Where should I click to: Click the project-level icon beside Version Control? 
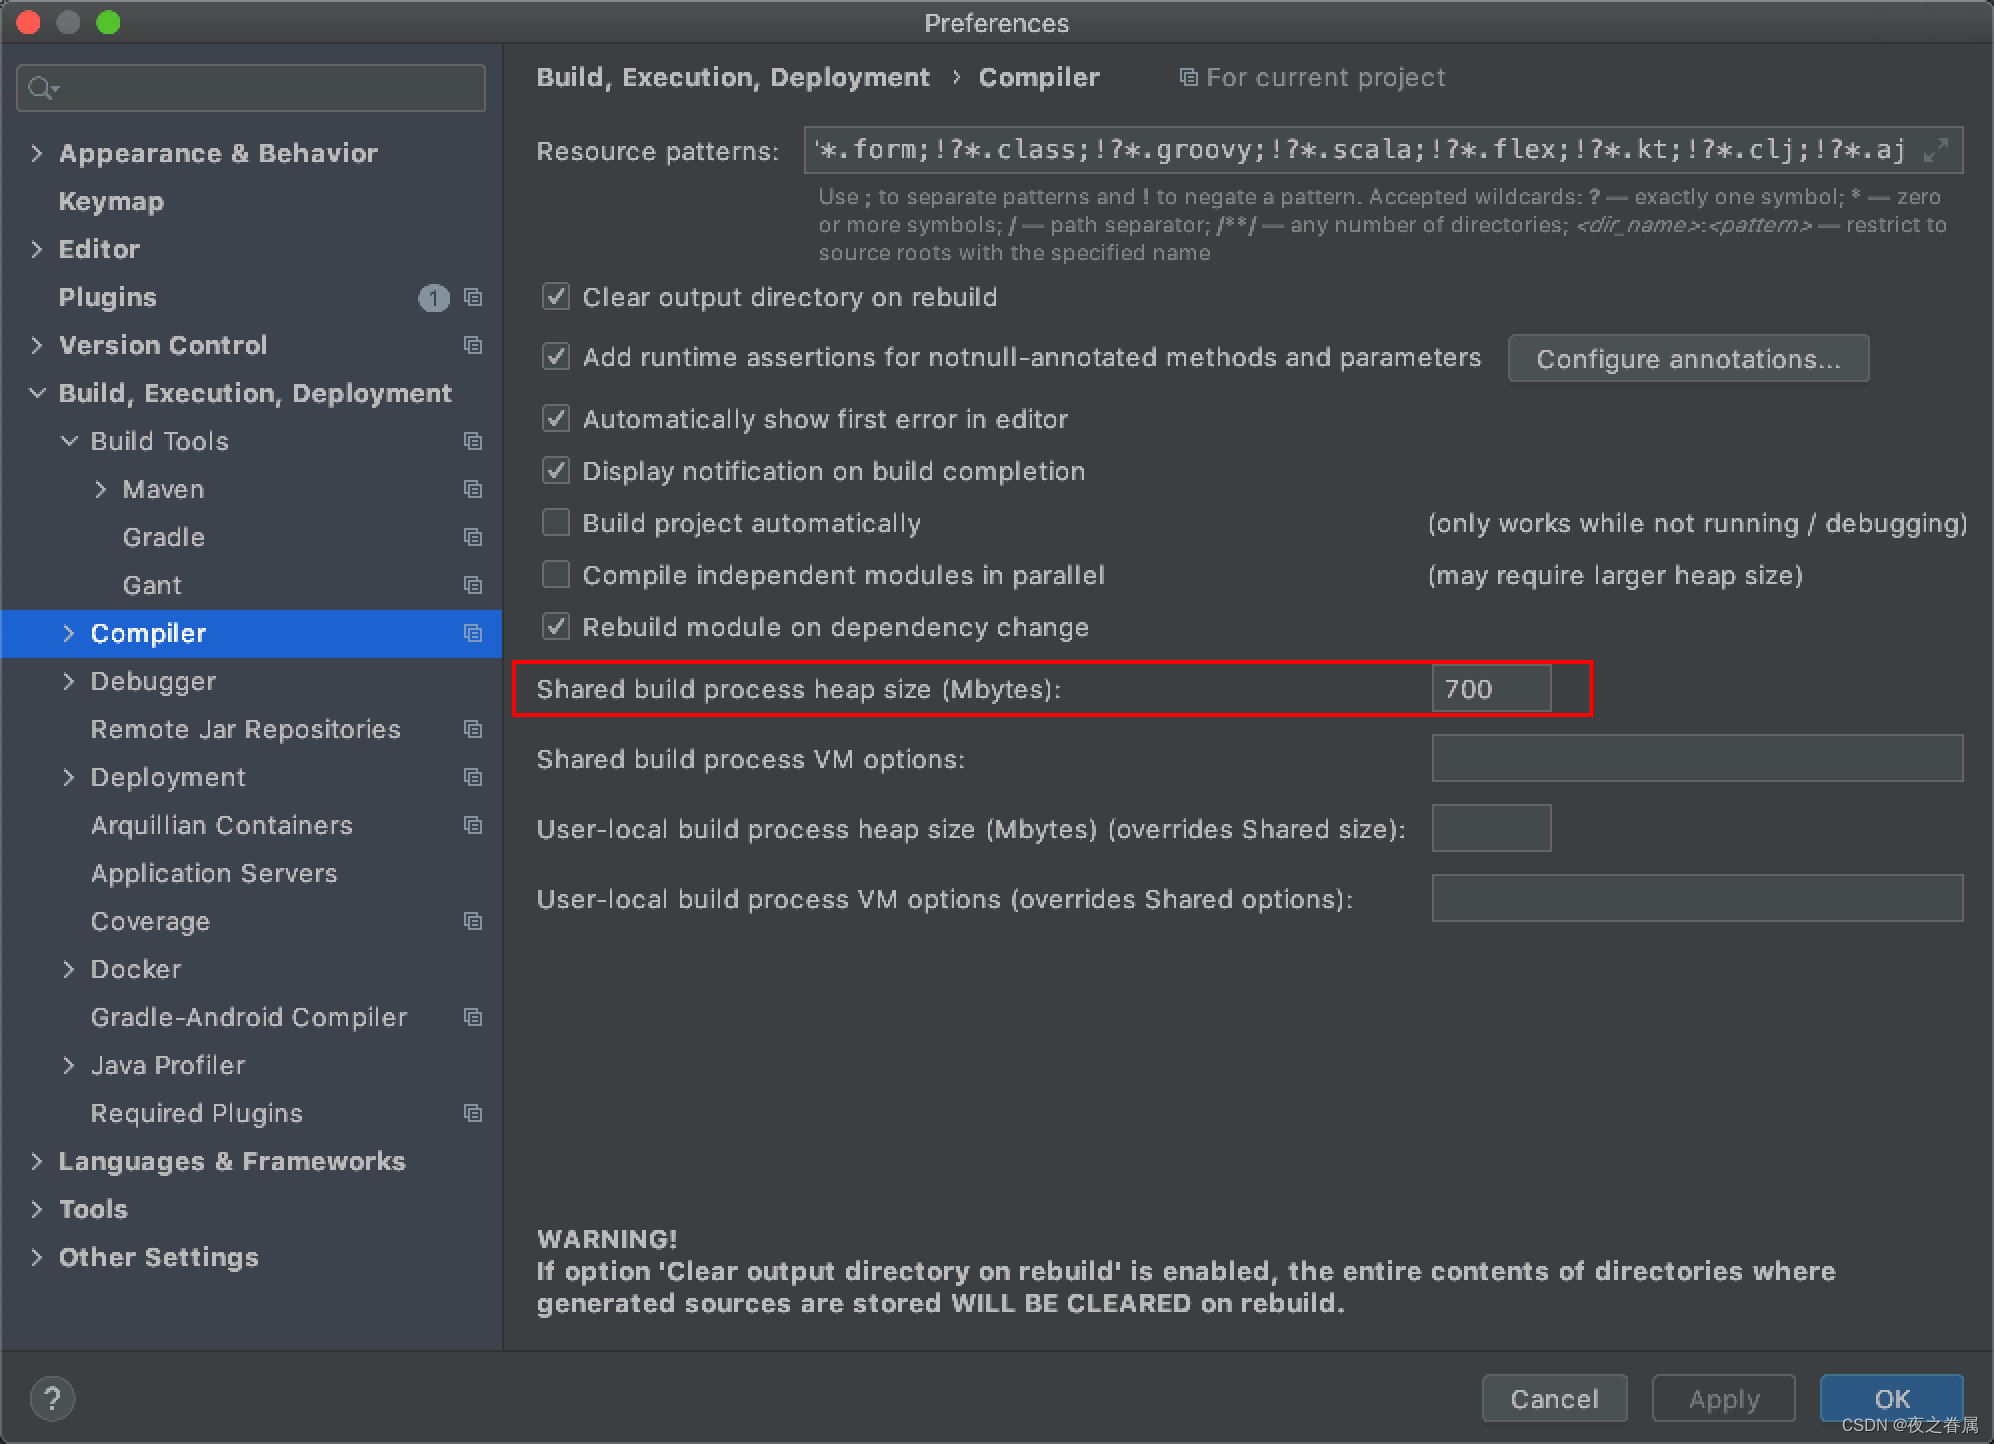point(473,345)
